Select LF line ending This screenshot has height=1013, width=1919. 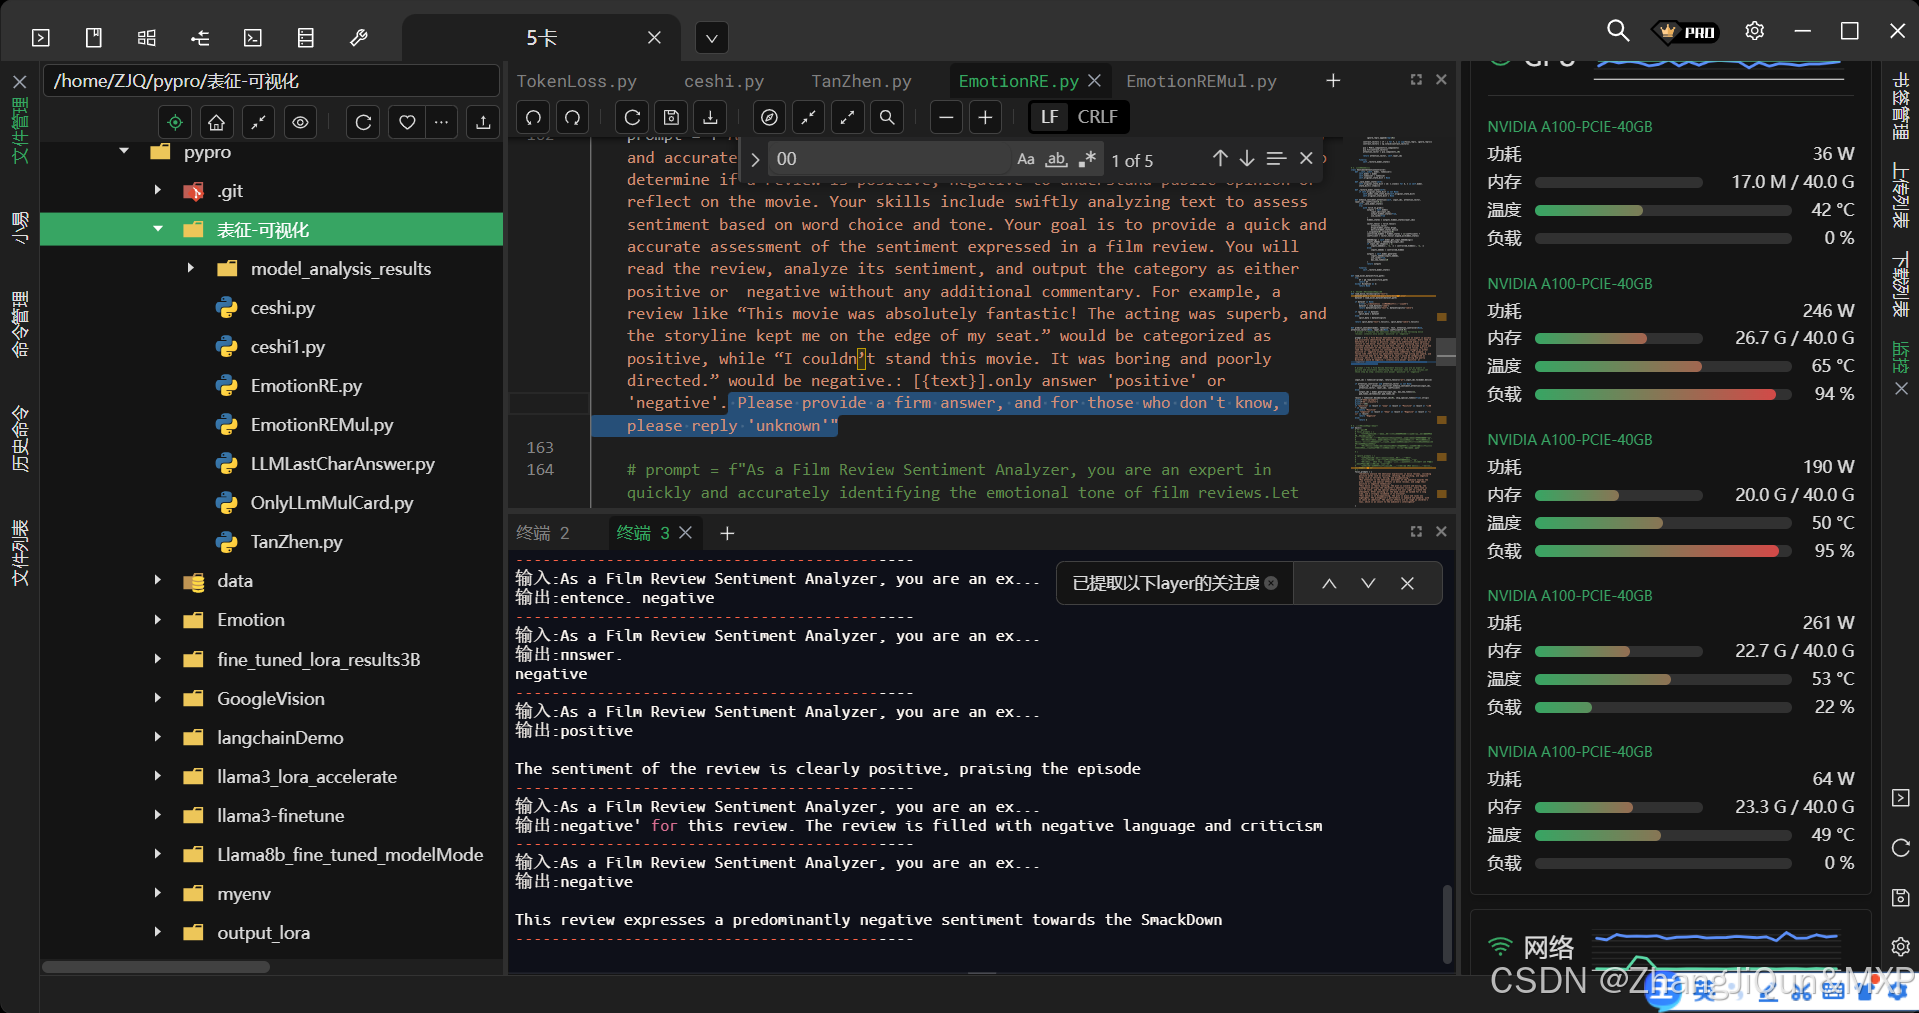tap(1049, 117)
